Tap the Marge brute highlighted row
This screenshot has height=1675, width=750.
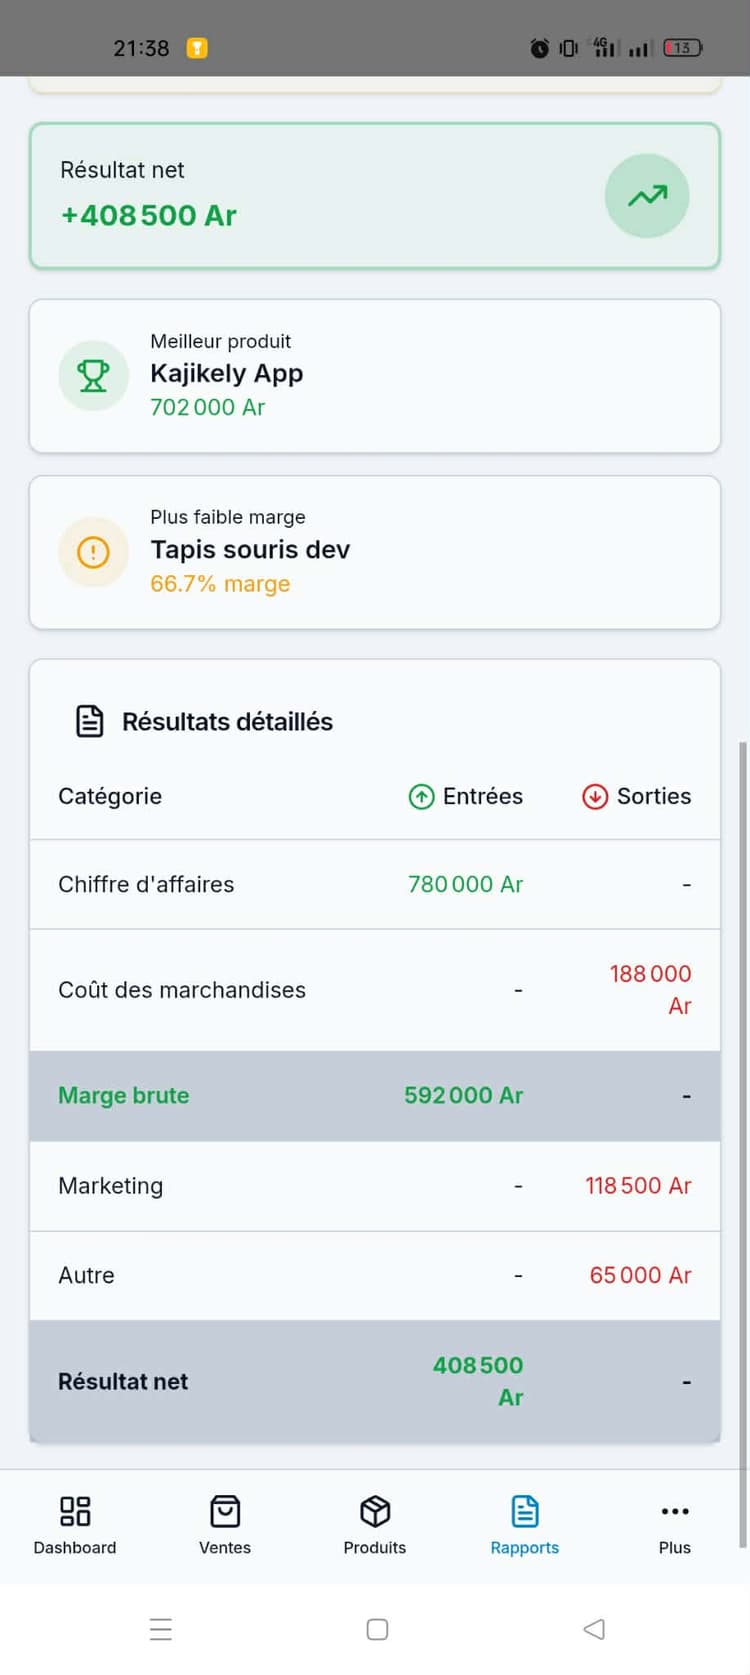(x=375, y=1096)
